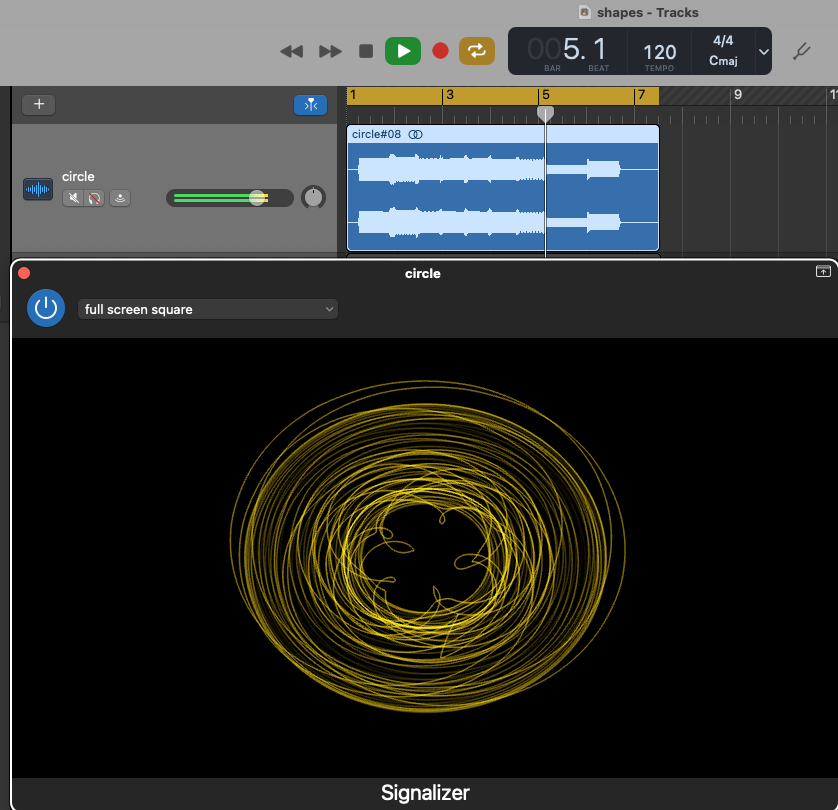Click bar 9 in the timeline ruler
The height and width of the screenshot is (810, 838).
click(x=738, y=95)
